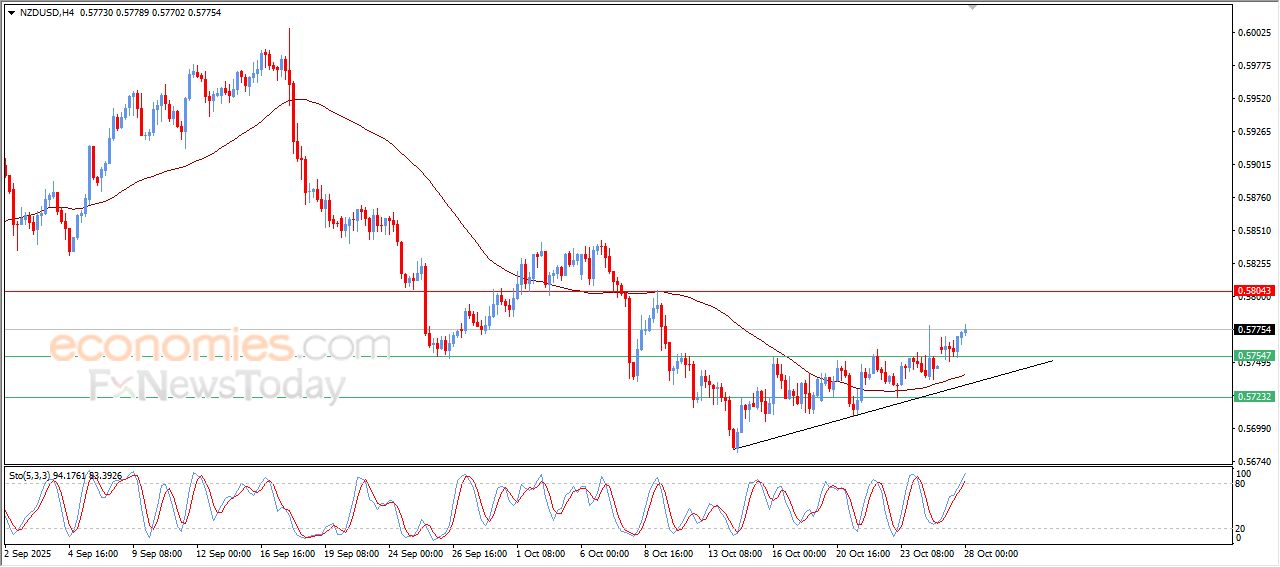
Task: Click the current price tag 0.57754
Action: (x=1254, y=329)
